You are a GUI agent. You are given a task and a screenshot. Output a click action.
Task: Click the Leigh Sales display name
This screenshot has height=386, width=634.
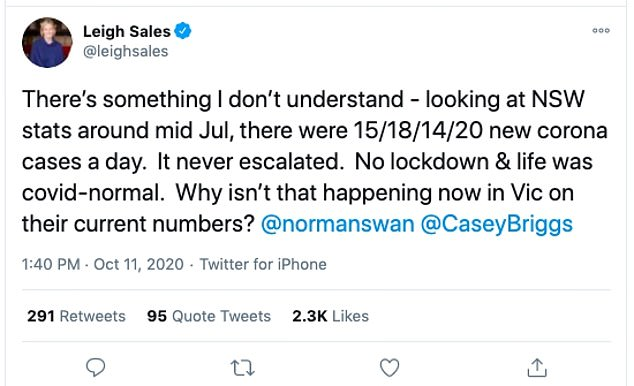pos(127,31)
